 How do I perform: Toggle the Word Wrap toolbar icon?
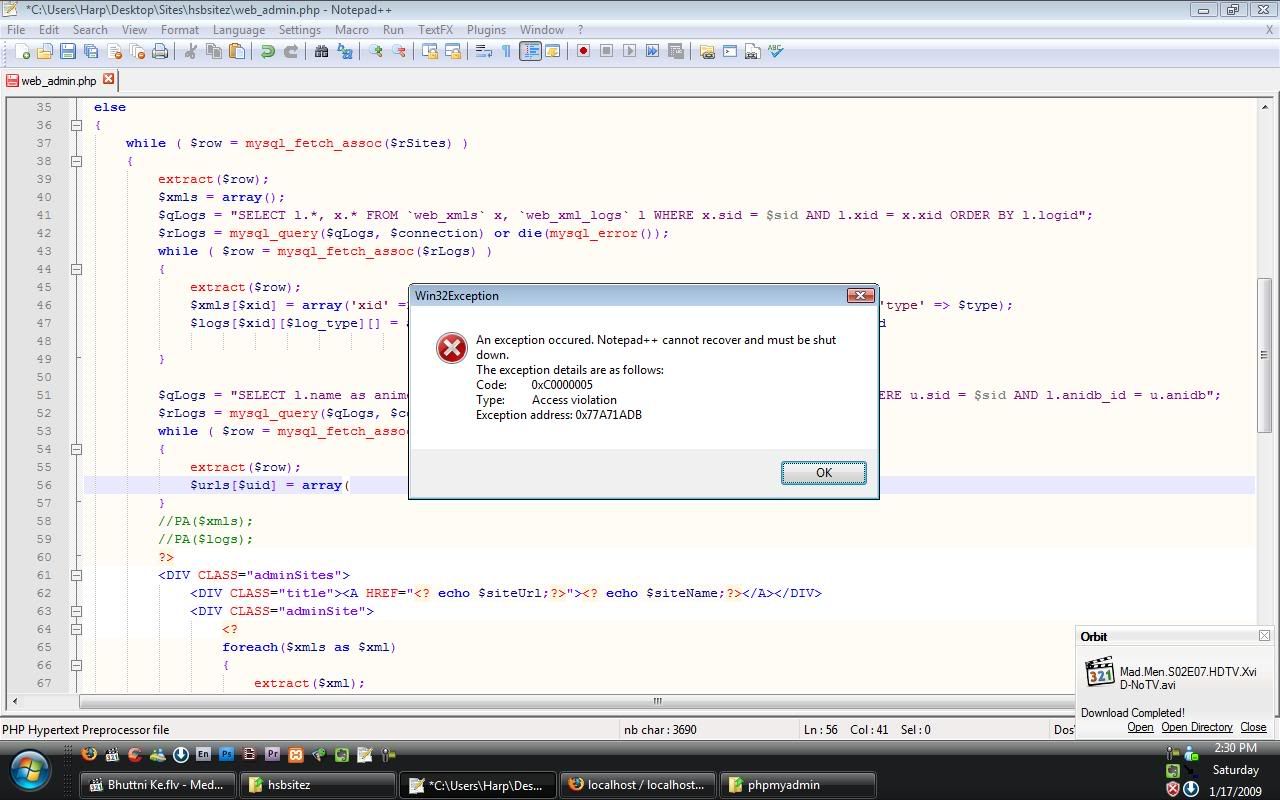[x=484, y=51]
